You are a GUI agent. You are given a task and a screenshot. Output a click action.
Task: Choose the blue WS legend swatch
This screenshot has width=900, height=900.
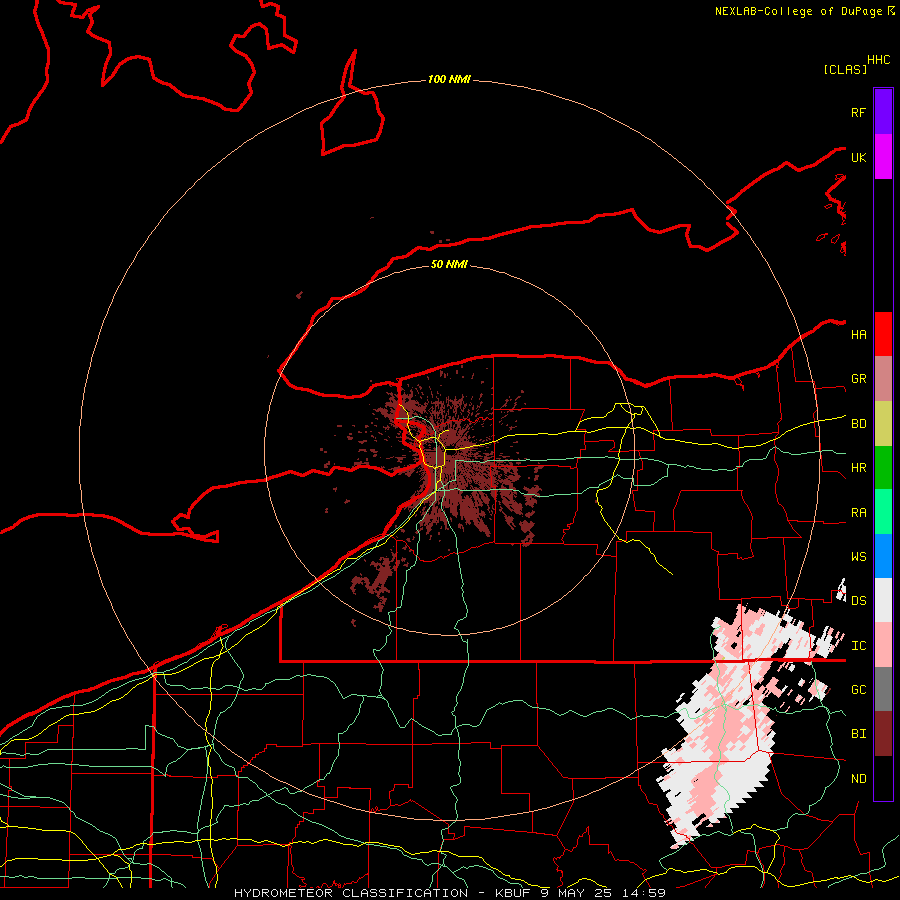883,556
